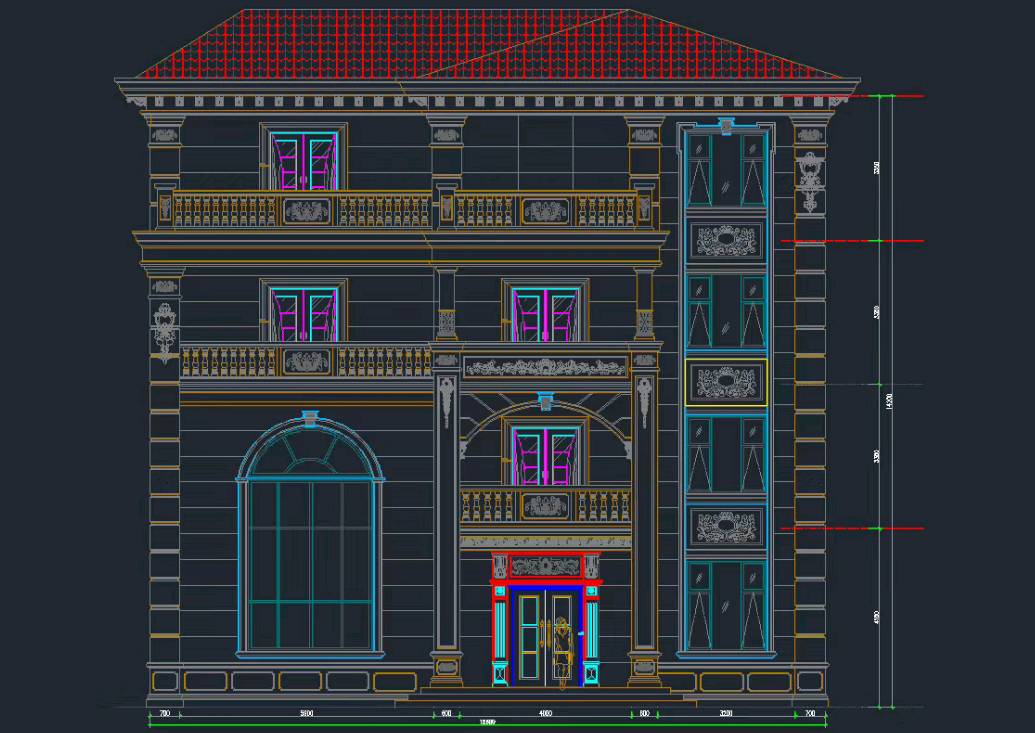Click the long carved frieze above the center bay
The height and width of the screenshot is (733, 1035).
click(x=545, y=367)
